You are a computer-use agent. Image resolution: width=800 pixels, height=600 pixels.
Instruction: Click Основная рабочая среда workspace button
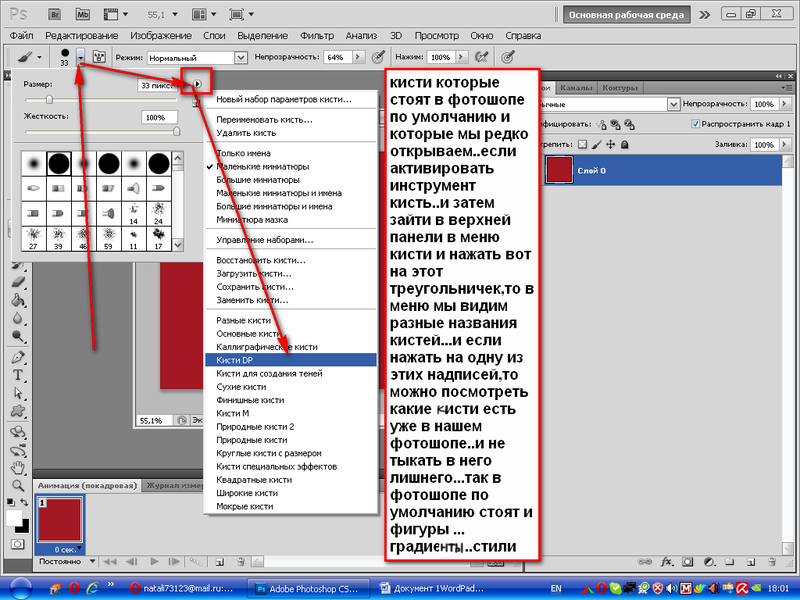[626, 15]
